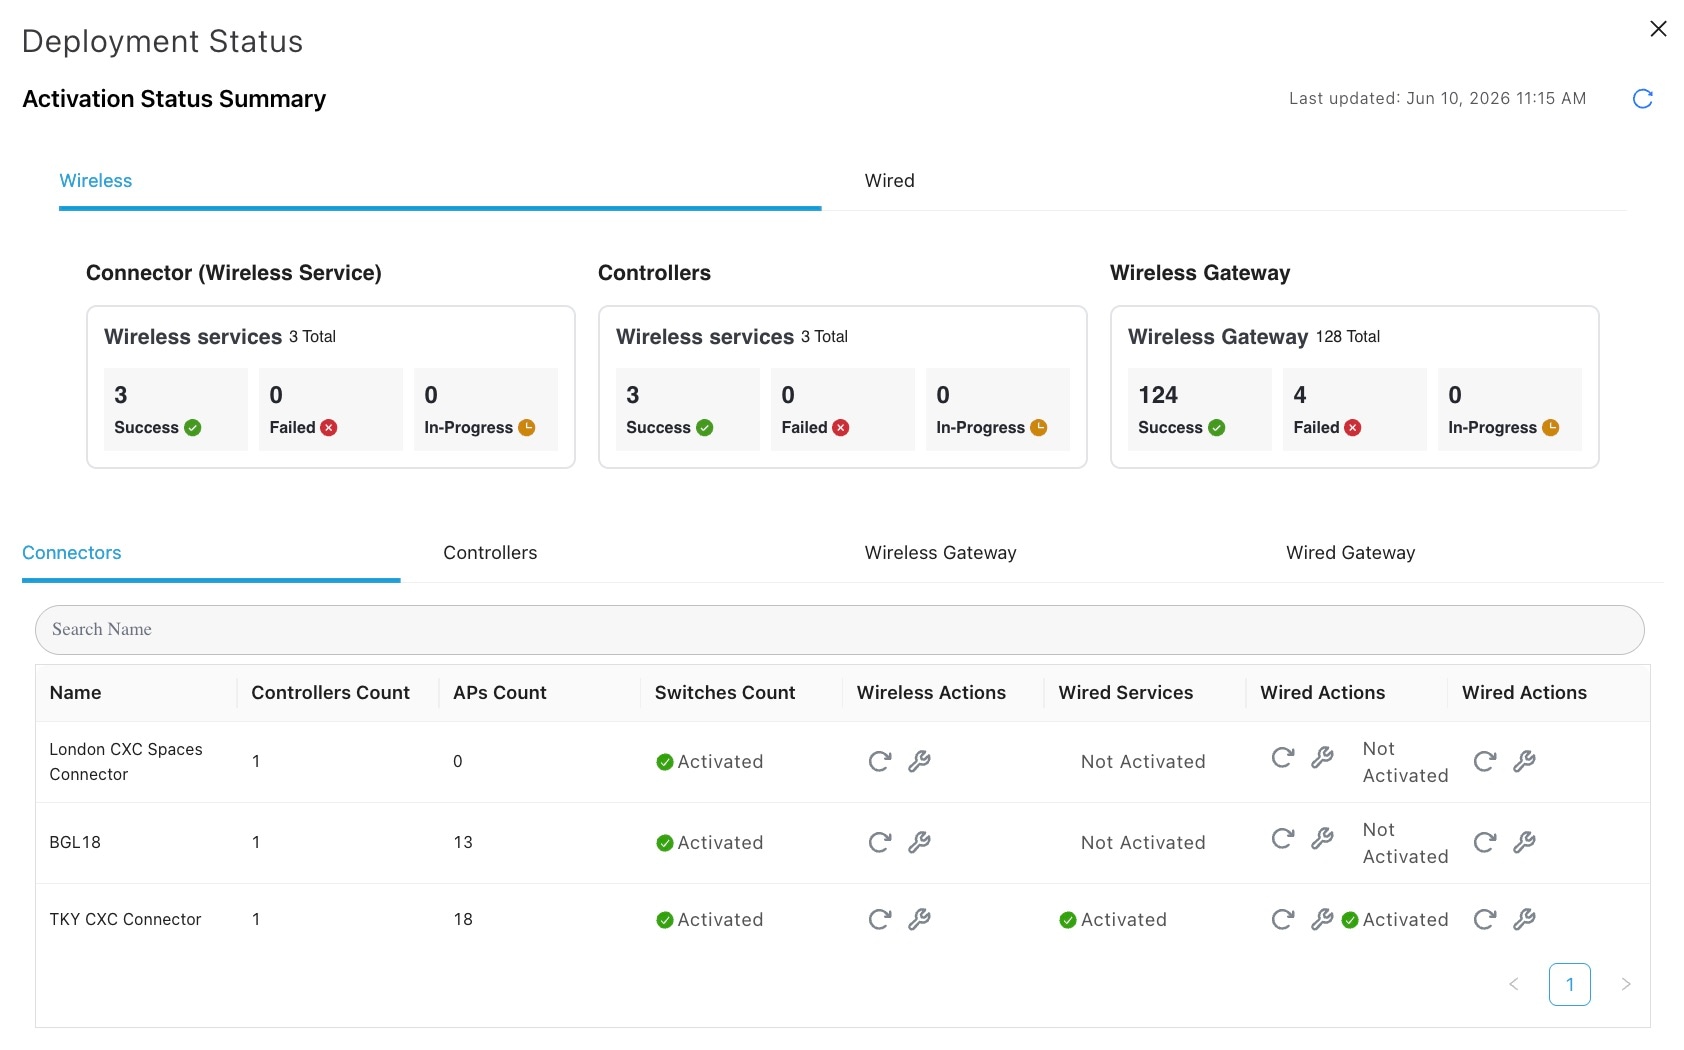Click wireless refresh icon for London CXC Spaces Connector
1684x1050 pixels.
click(x=880, y=762)
